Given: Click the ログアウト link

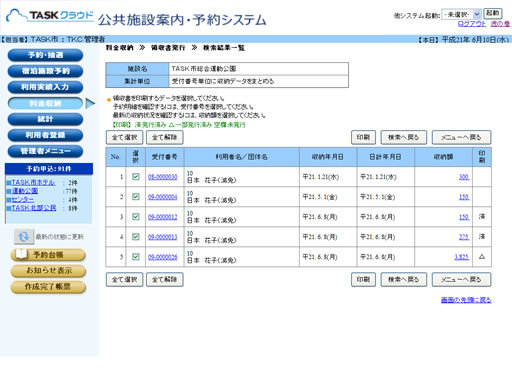Looking at the screenshot, I should pyautogui.click(x=471, y=24).
